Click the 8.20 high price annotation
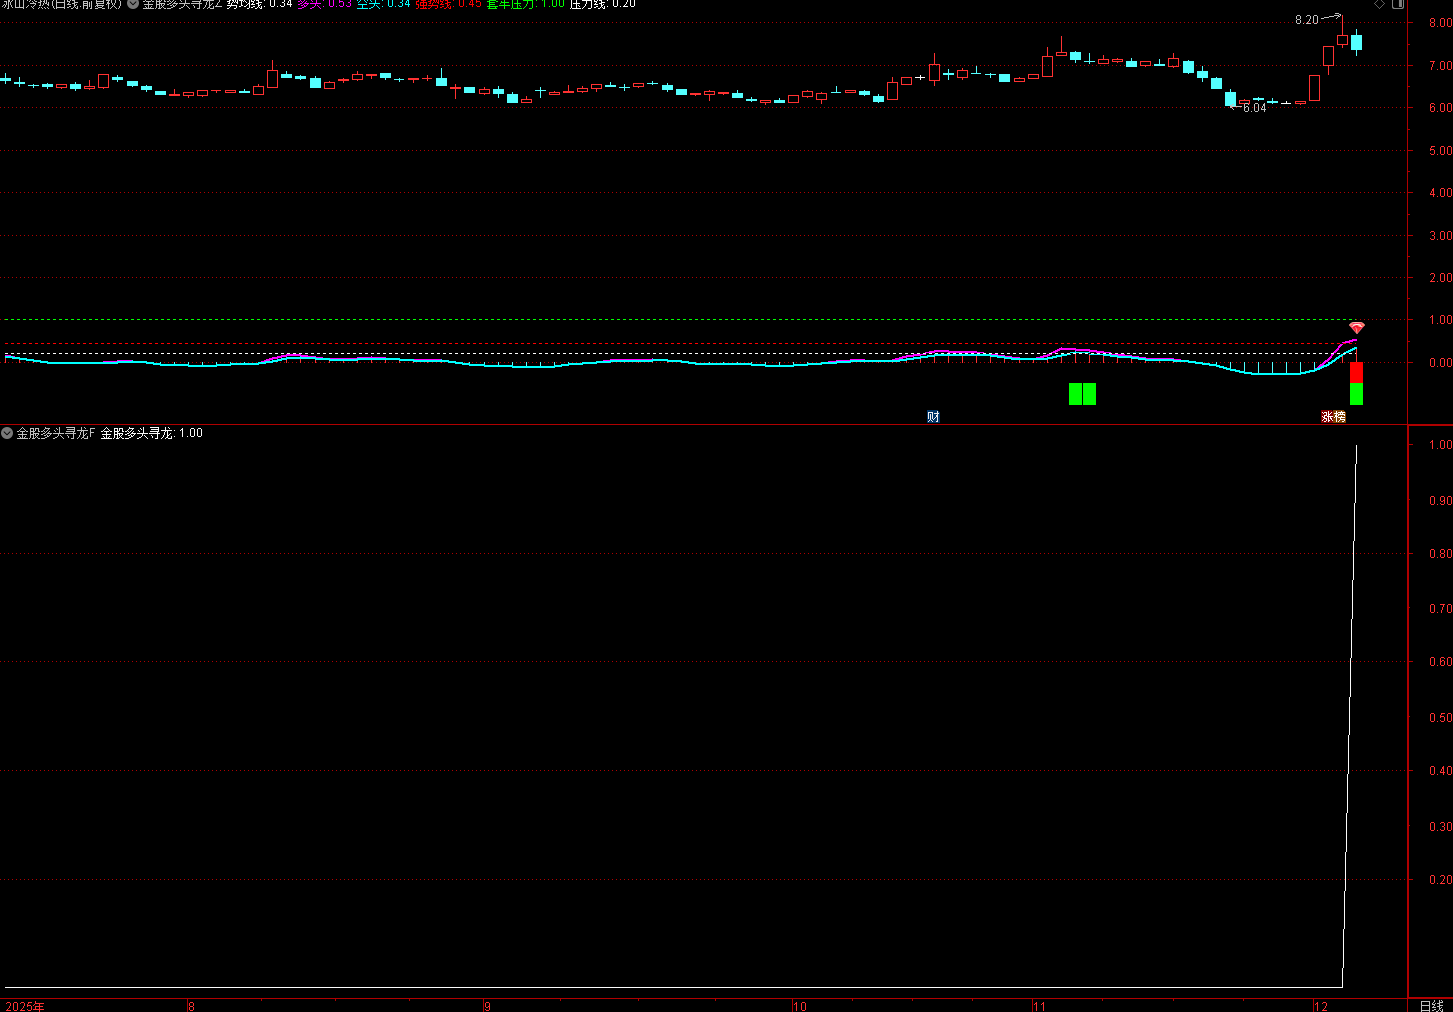 pyautogui.click(x=1306, y=20)
